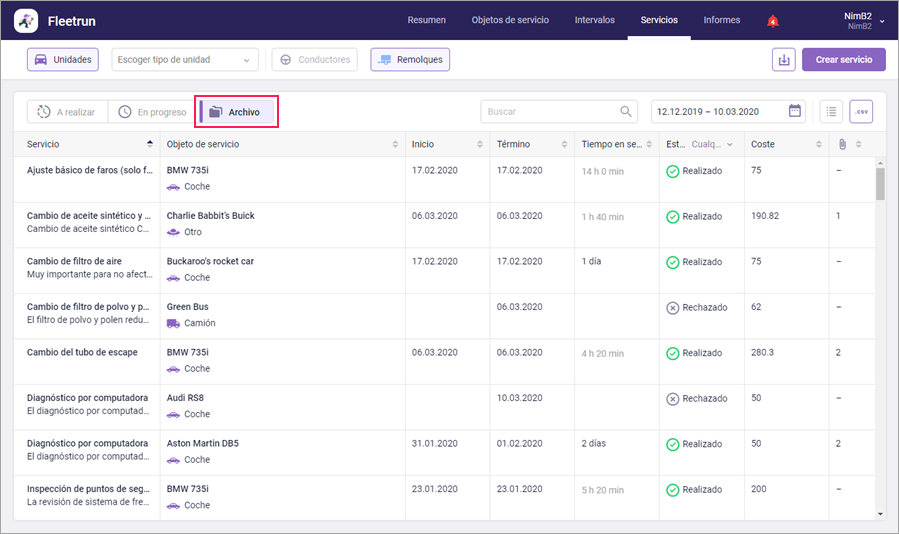899x534 pixels.
Task: Toggle the Unidades filter button
Action: pos(63,60)
